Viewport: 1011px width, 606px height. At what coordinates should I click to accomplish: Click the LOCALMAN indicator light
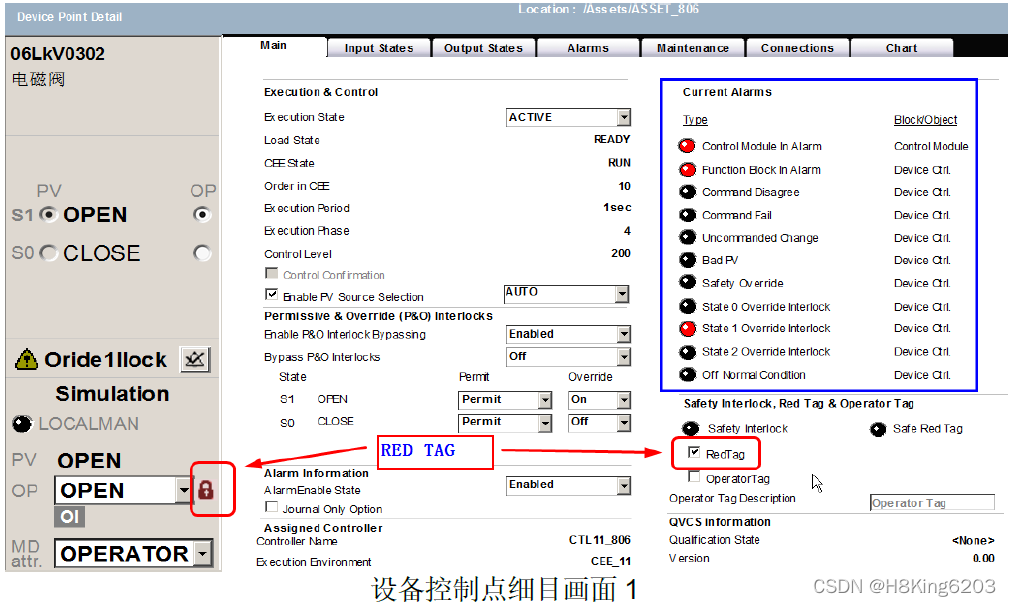22,424
